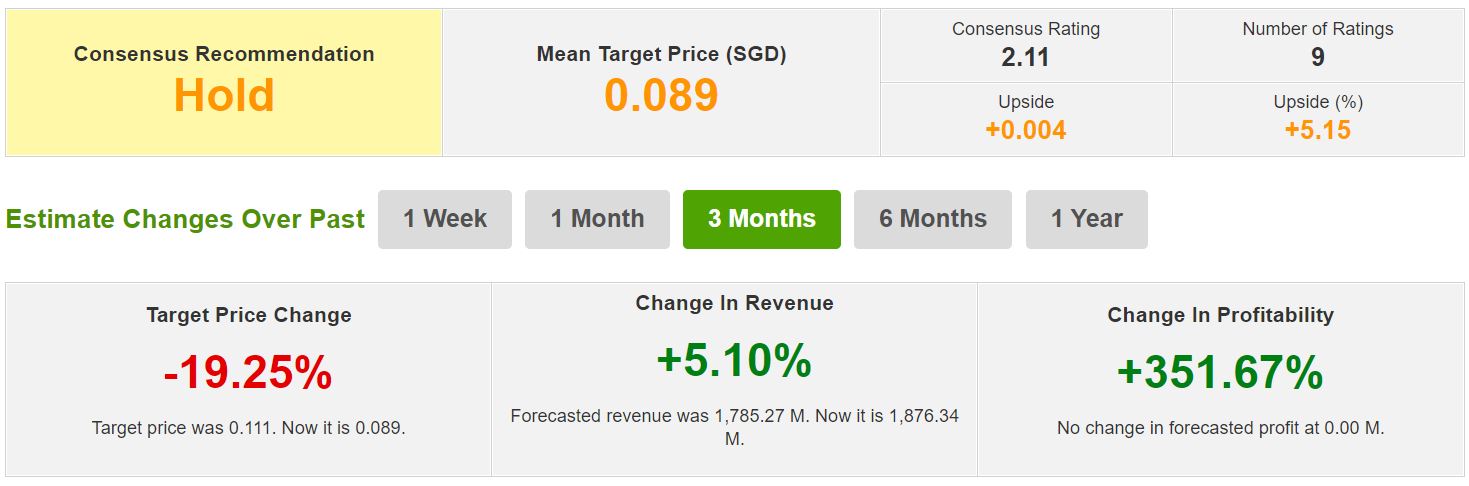
Task: Click the active 3 Months tab
Action: [762, 219]
